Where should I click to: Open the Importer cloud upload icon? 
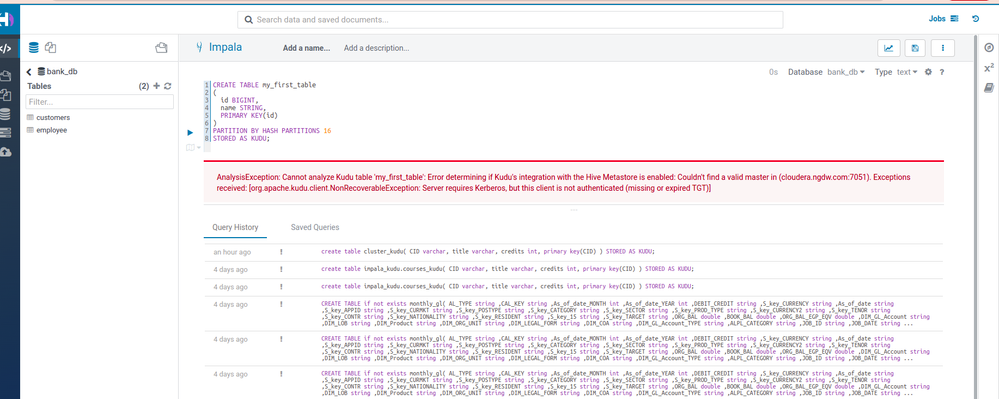pyautogui.click(x=6, y=152)
